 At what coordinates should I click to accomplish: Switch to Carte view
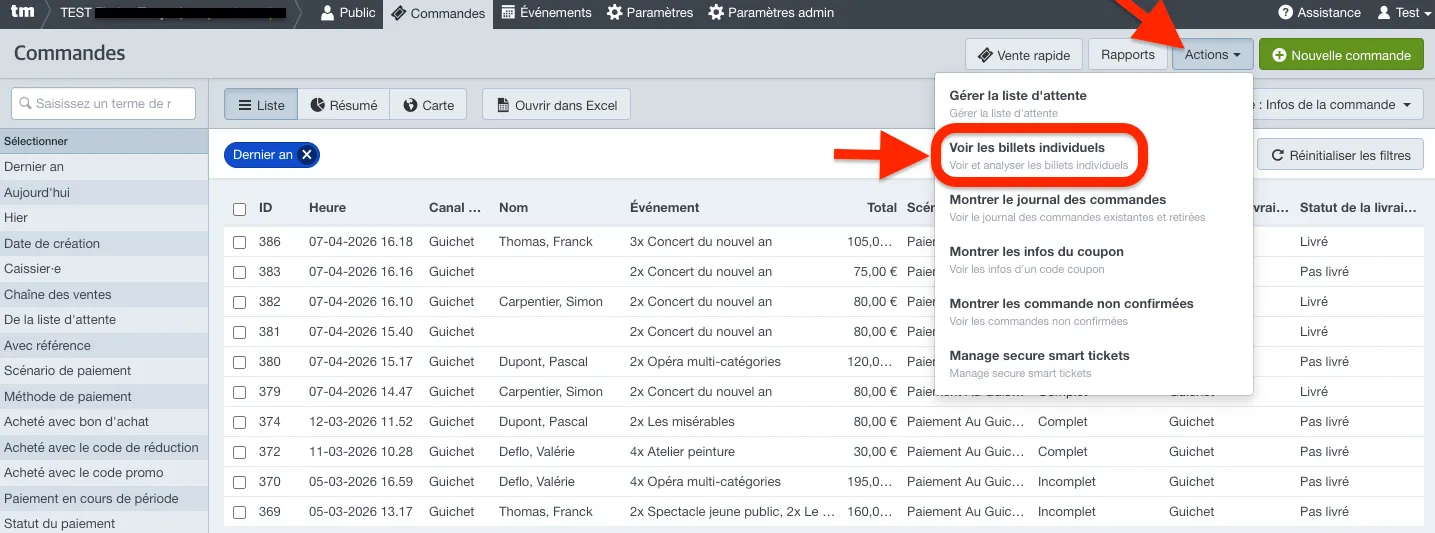428,105
